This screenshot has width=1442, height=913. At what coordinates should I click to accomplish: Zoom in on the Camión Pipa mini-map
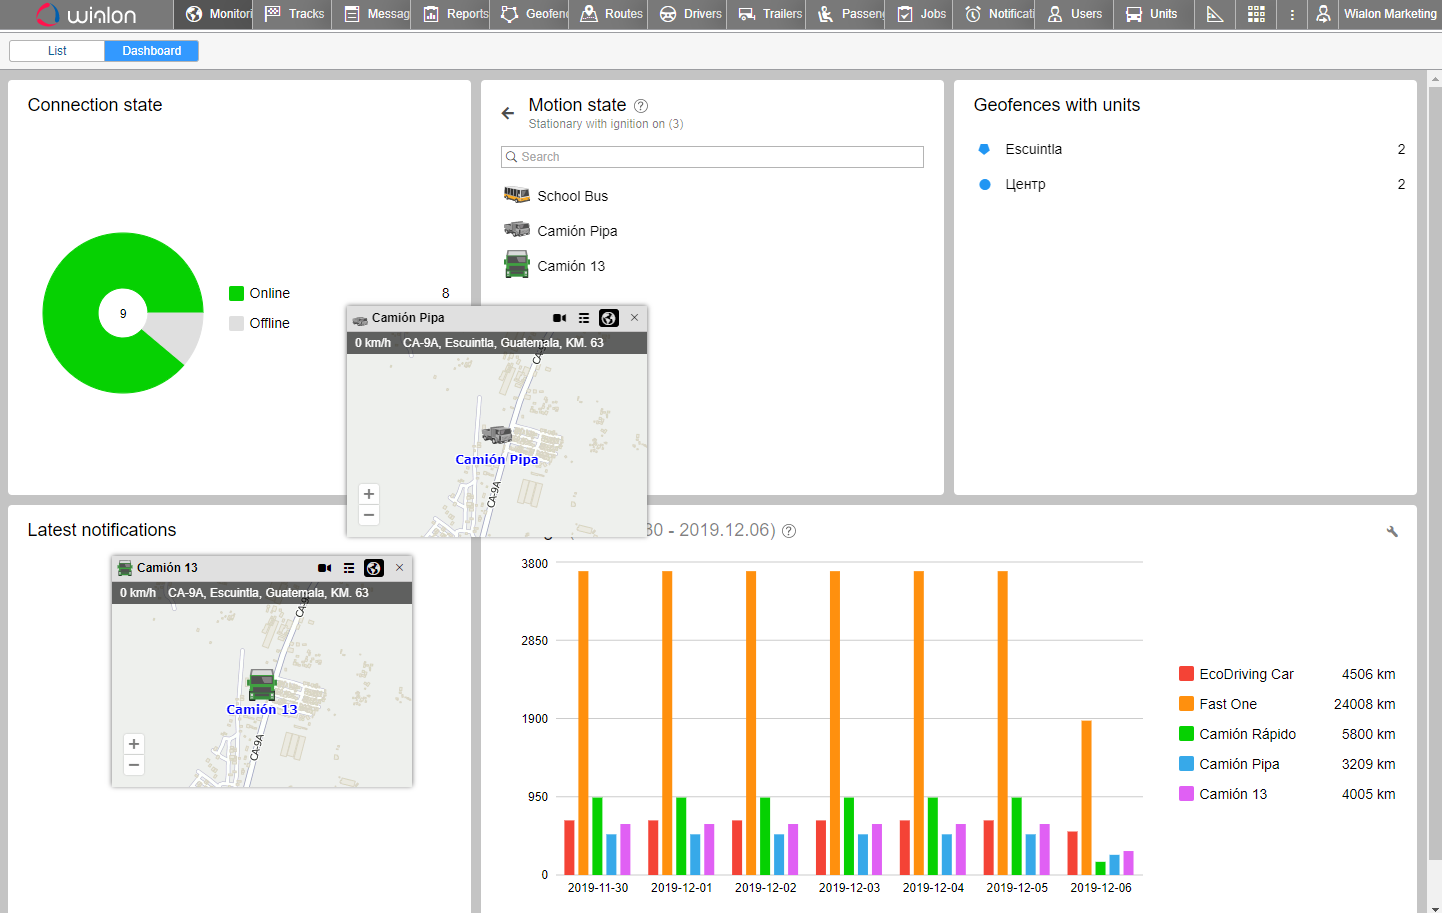369,494
